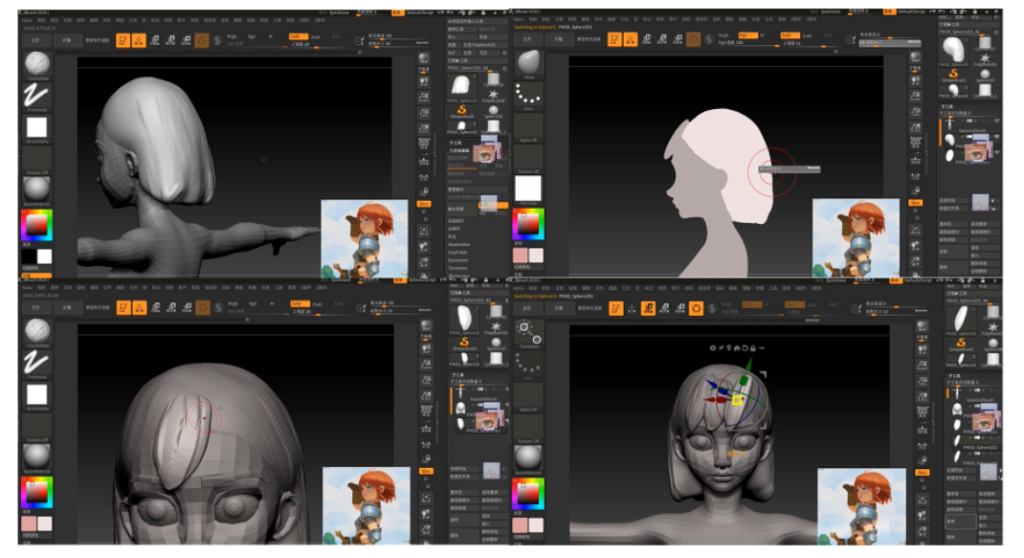Click BPR render sphere icon in top-left screenshot
The image size is (1024, 558).
pyautogui.click(x=424, y=59)
